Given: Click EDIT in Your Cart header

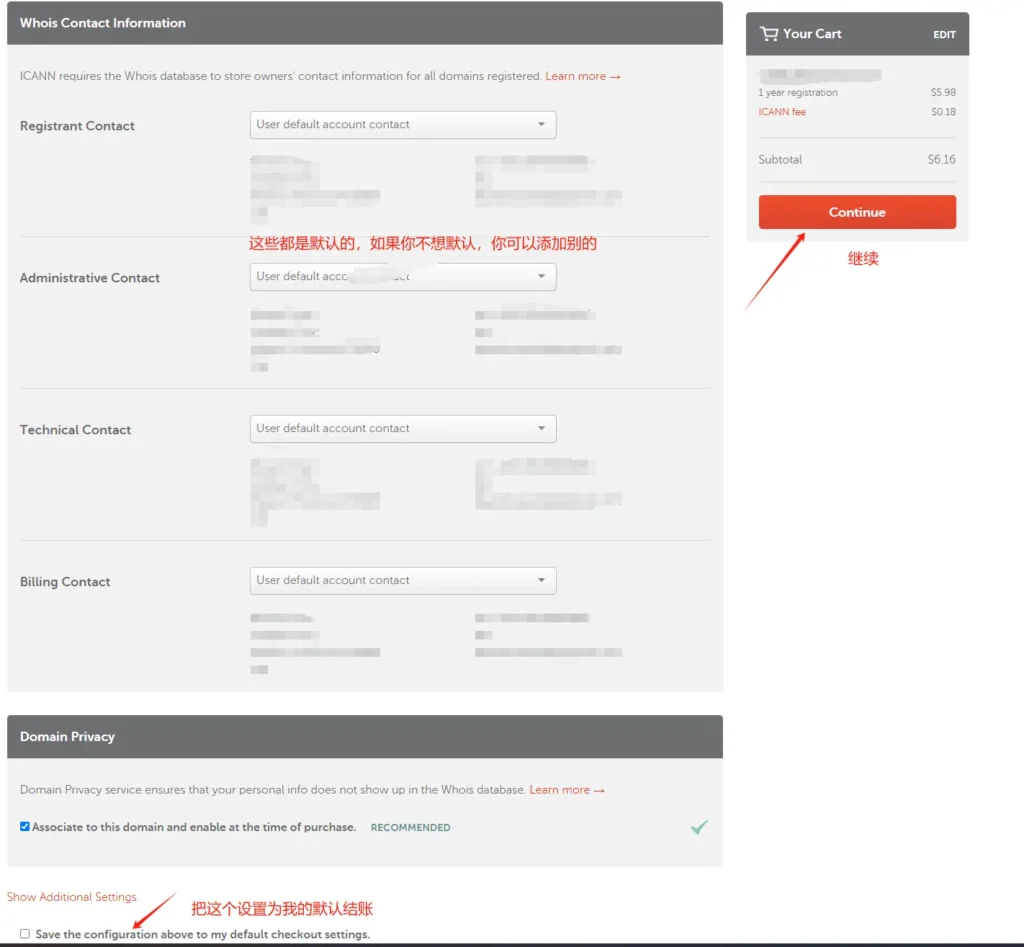Looking at the screenshot, I should (x=944, y=35).
